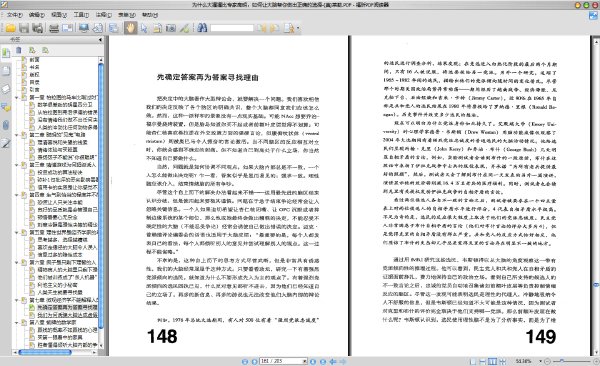
Task: Collapse the 第一章 bookmark node
Action: 17,97
